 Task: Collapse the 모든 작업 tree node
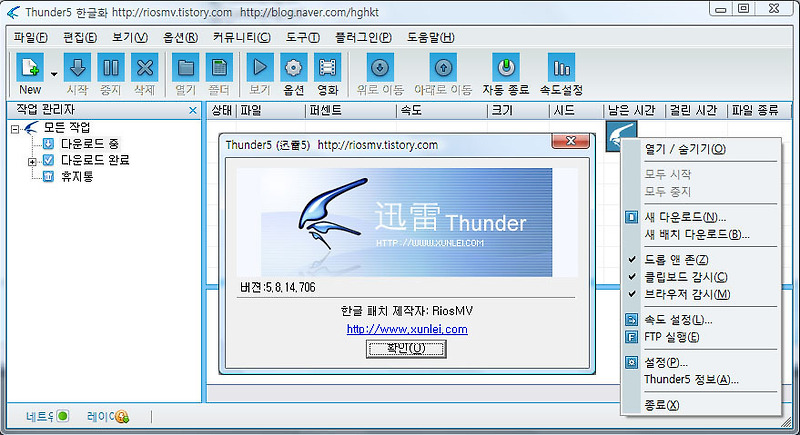pos(15,129)
